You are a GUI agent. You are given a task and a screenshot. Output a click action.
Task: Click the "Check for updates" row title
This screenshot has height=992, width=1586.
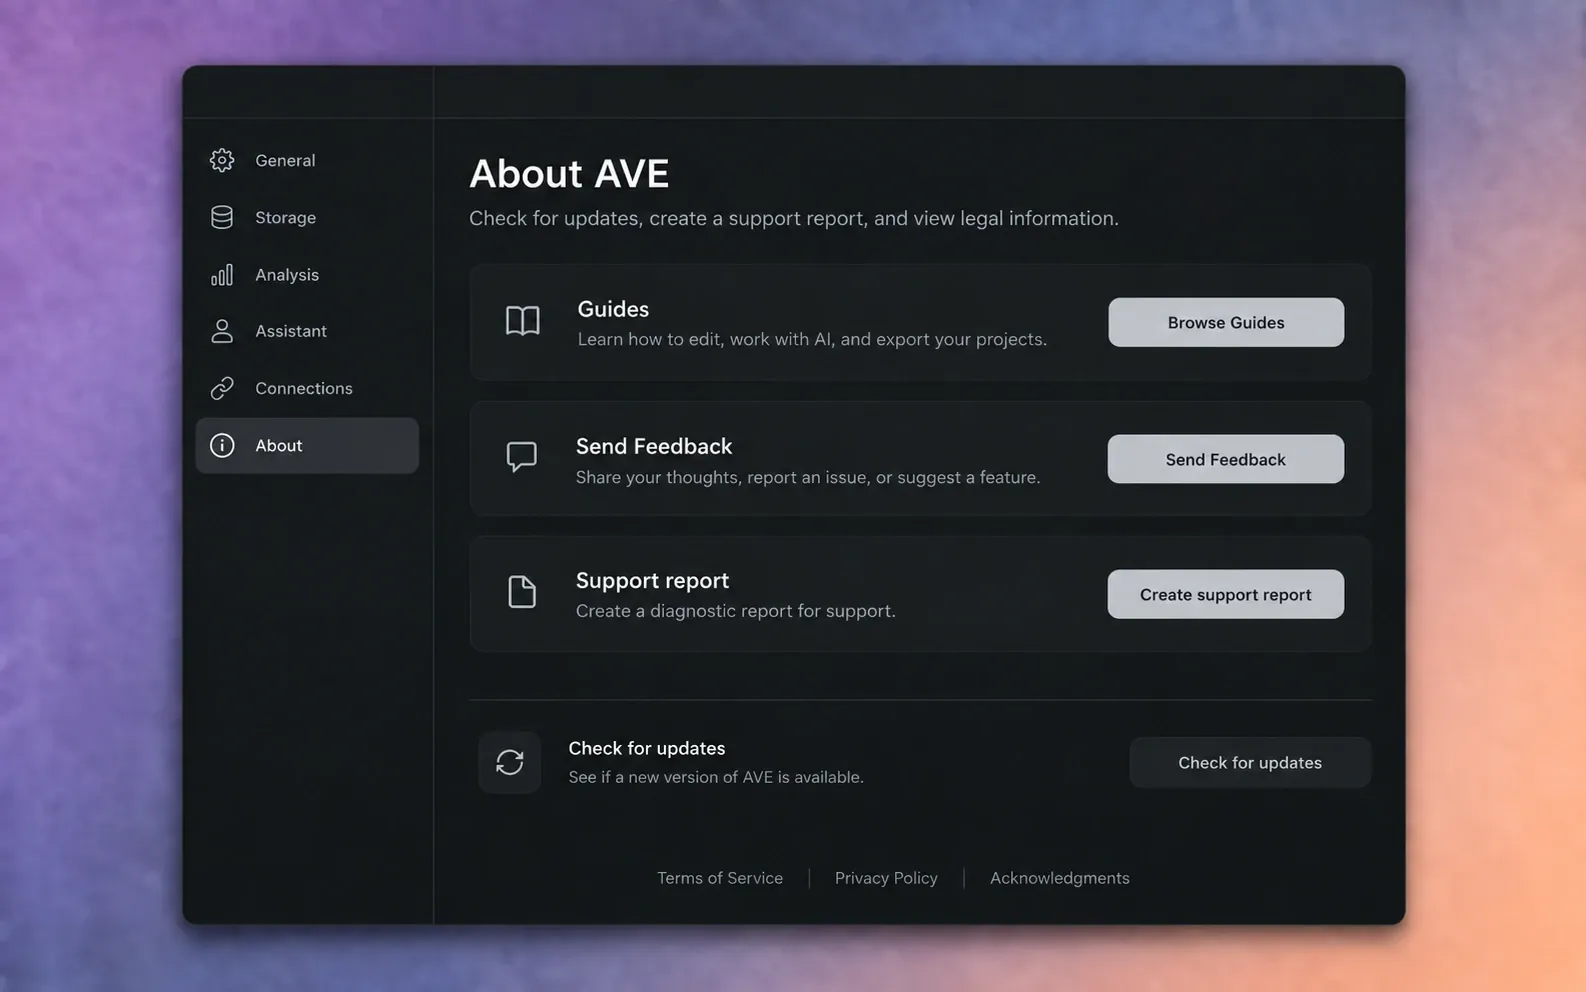click(x=647, y=748)
